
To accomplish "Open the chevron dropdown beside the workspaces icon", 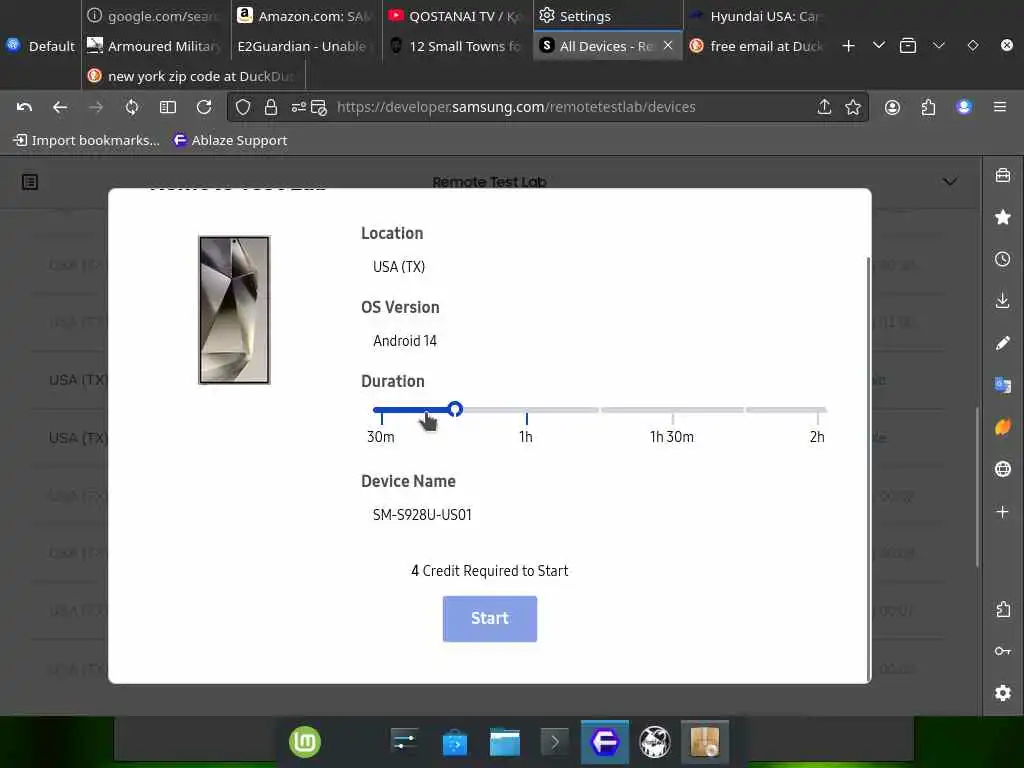I will coord(939,45).
